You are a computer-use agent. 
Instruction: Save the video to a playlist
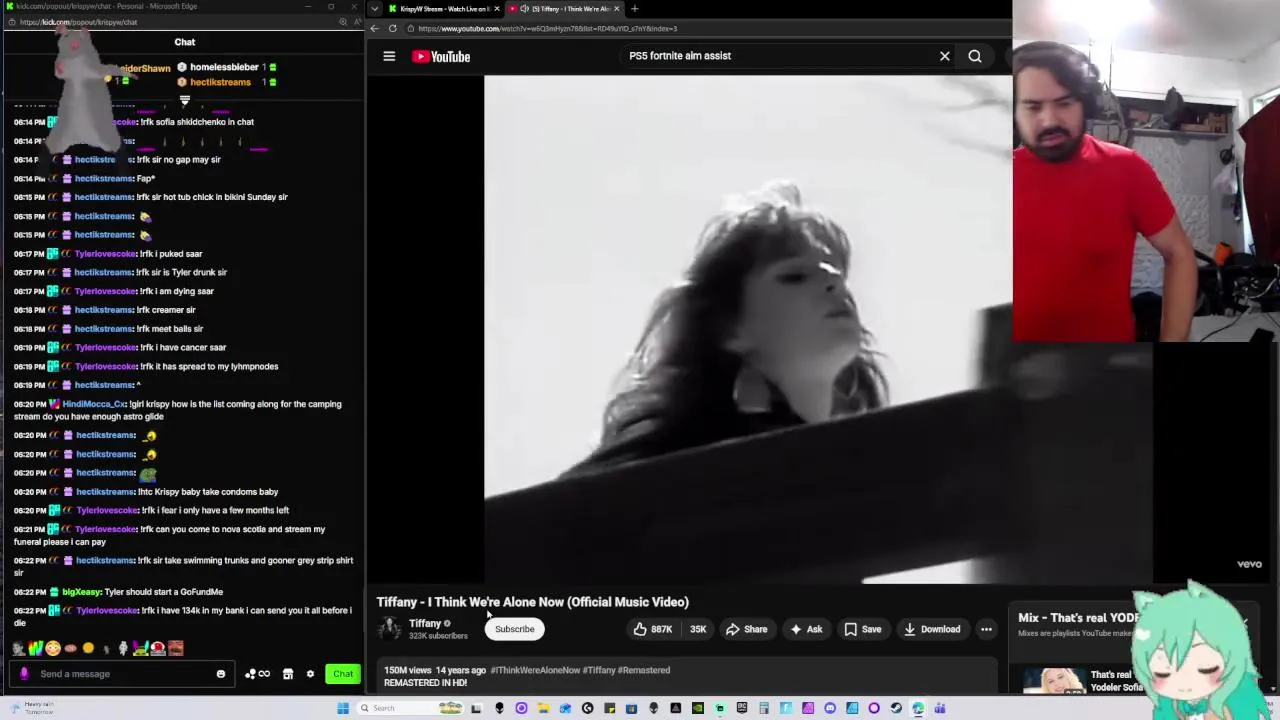pyautogui.click(x=862, y=629)
